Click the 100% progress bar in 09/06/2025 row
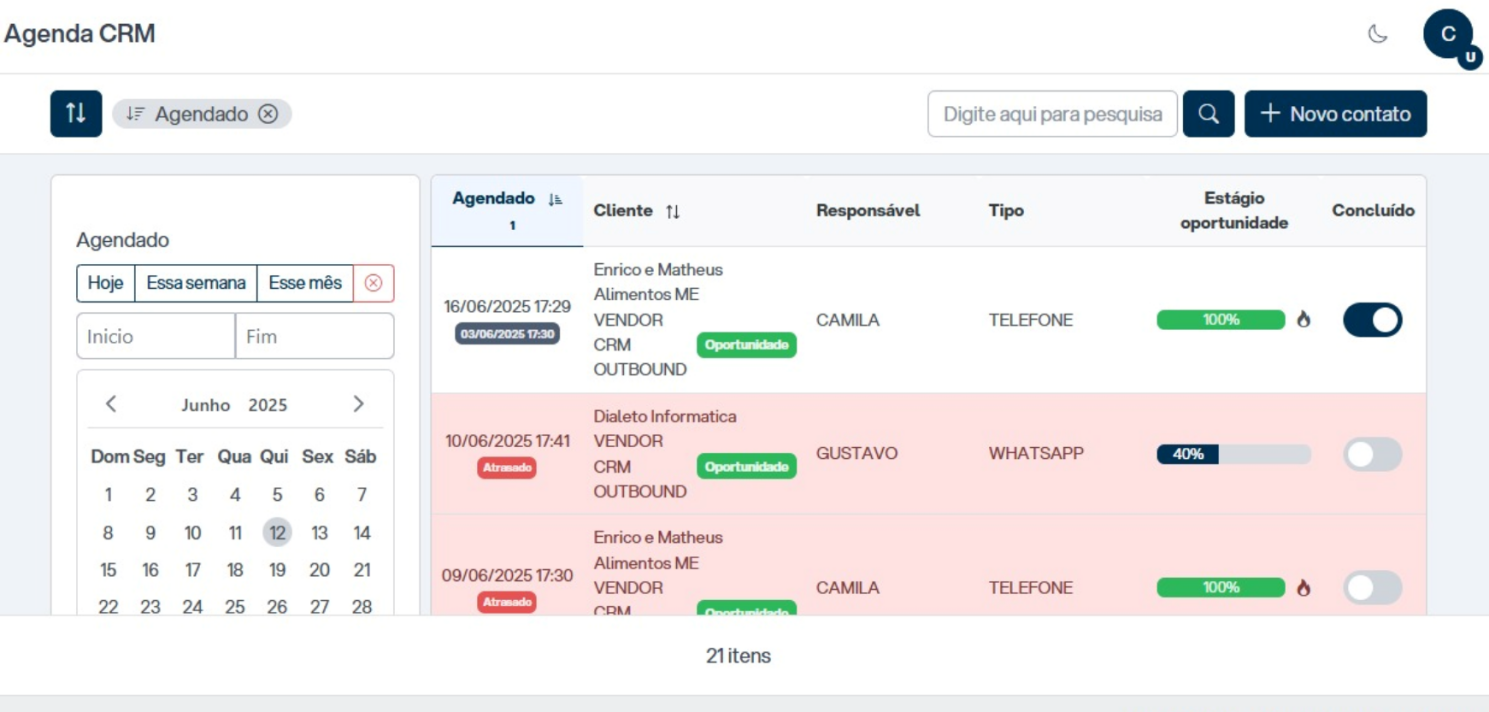The width and height of the screenshot is (1489, 712). pyautogui.click(x=1221, y=587)
